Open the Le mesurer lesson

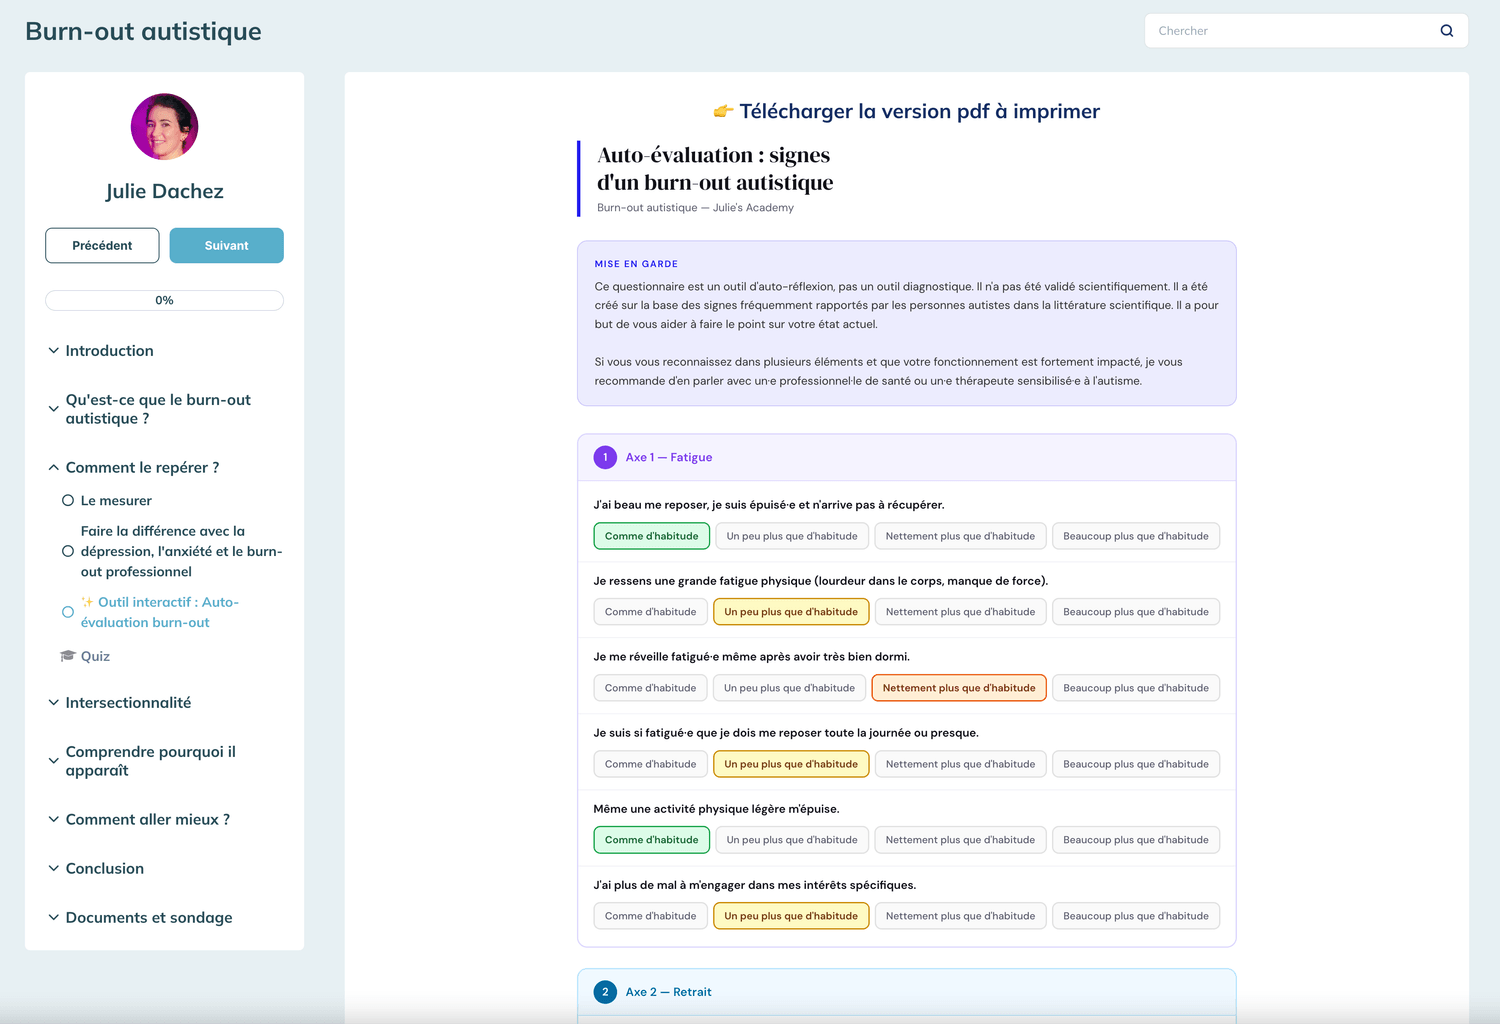click(x=116, y=501)
